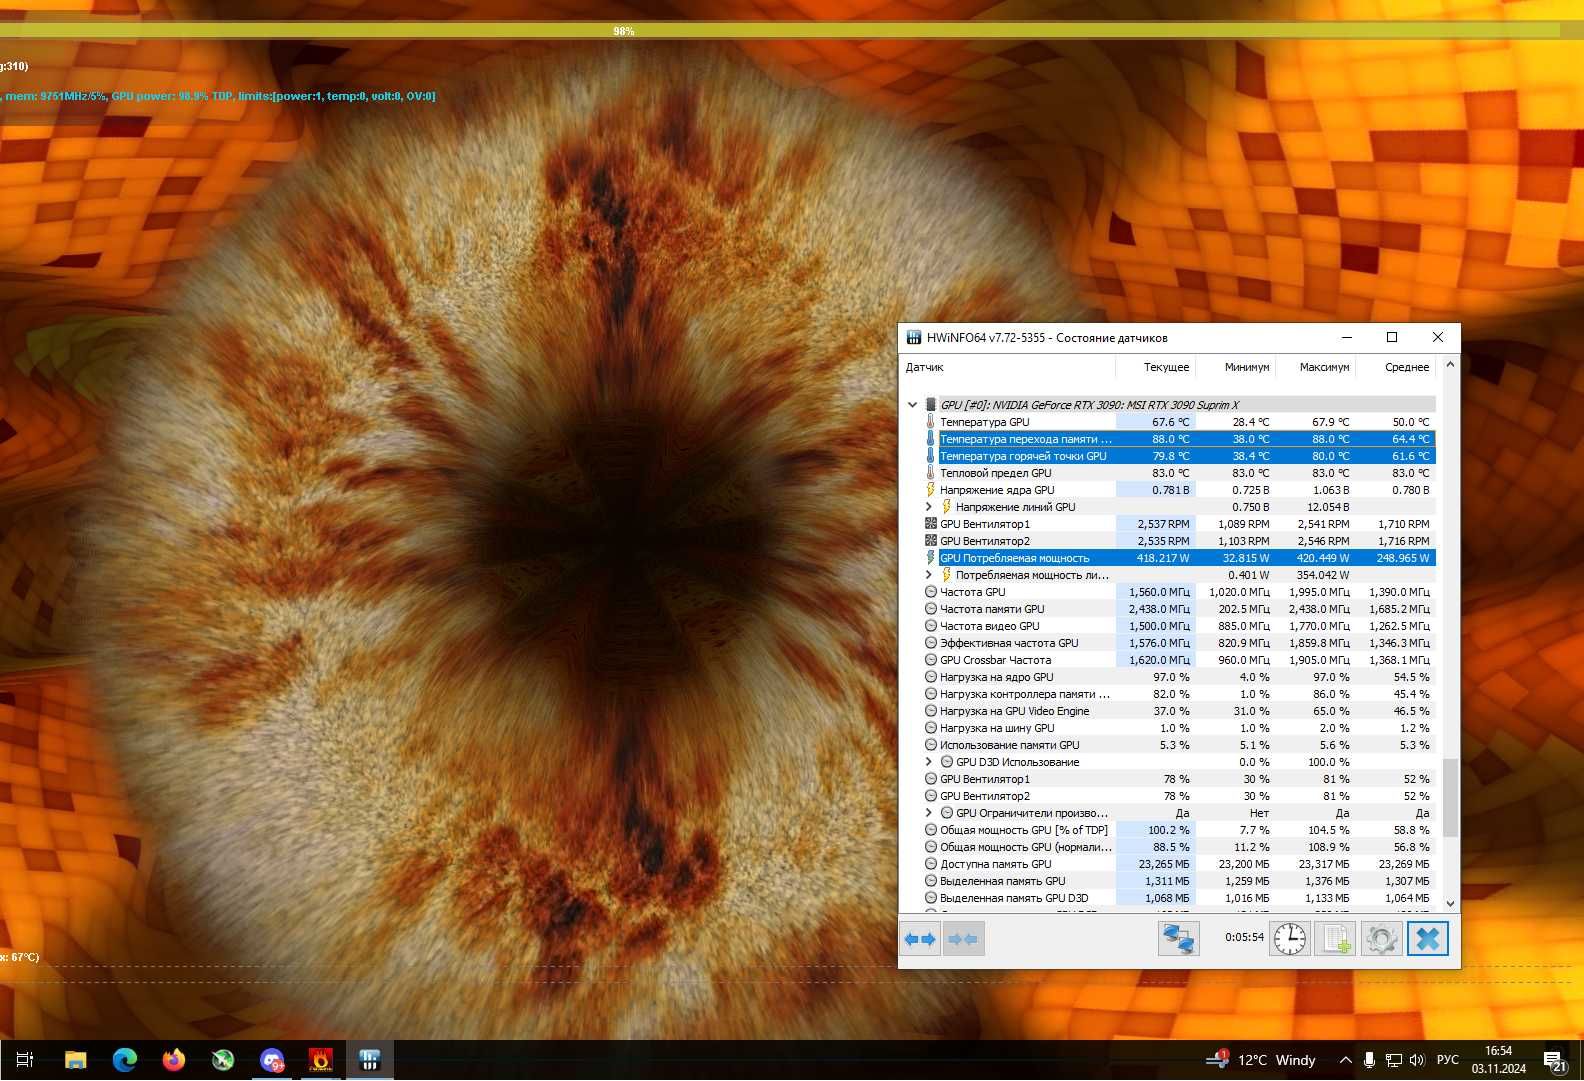Select GPU Вентилятор2 row showing 2,535 RPM
Viewport: 1584px width, 1081px height.
click(1179, 541)
